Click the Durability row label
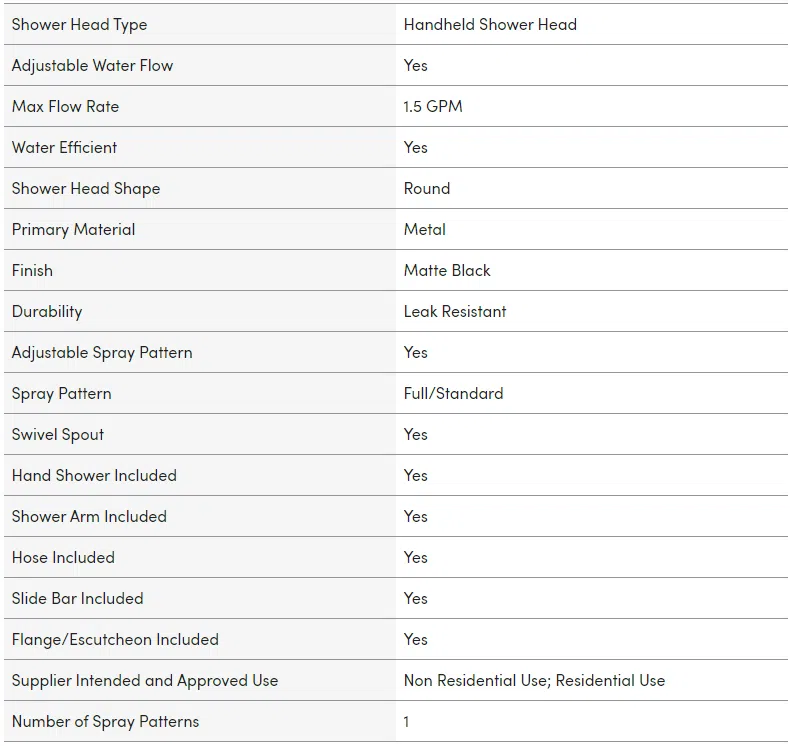Viewport: 799px width, 746px height. 47,312
